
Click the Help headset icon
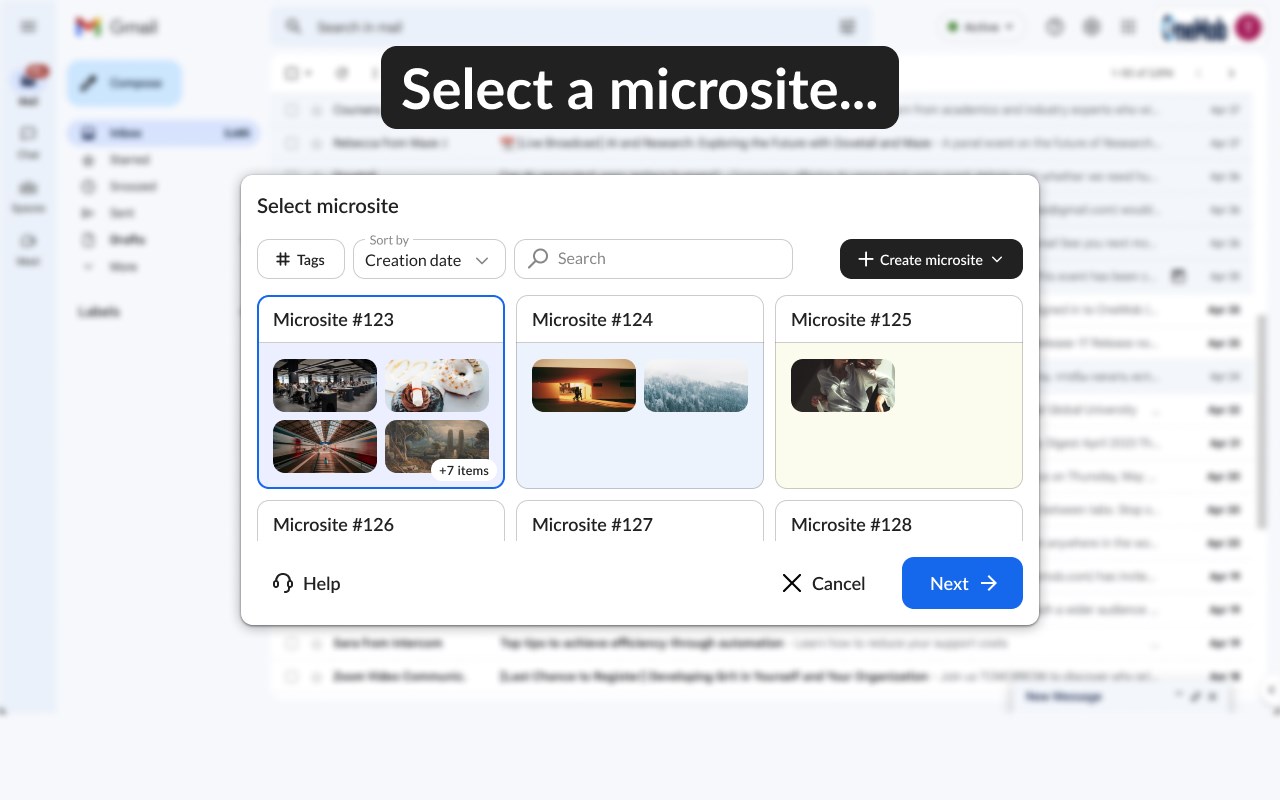tap(283, 583)
